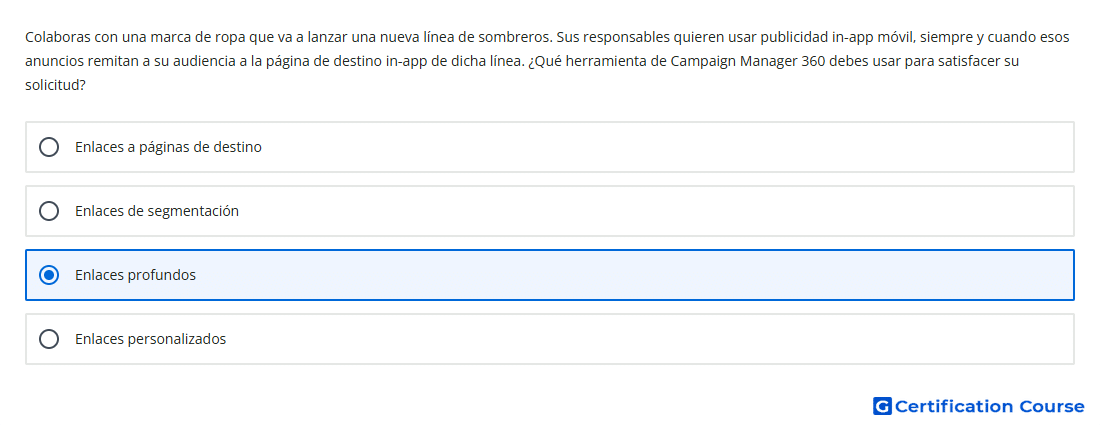This screenshot has height=425, width=1100.
Task: Click the 'Enlaces a páginas de destino' label text
Action: tap(168, 147)
